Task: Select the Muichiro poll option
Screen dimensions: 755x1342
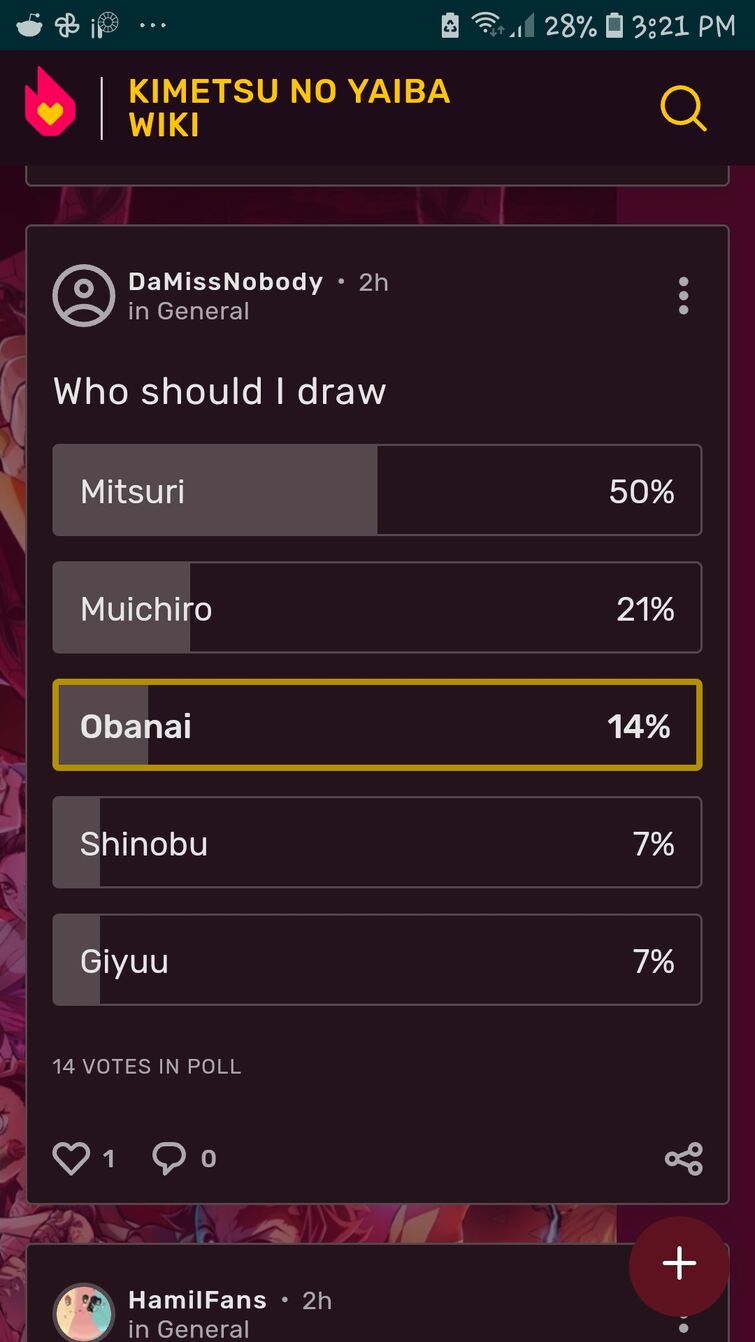Action: (377, 608)
